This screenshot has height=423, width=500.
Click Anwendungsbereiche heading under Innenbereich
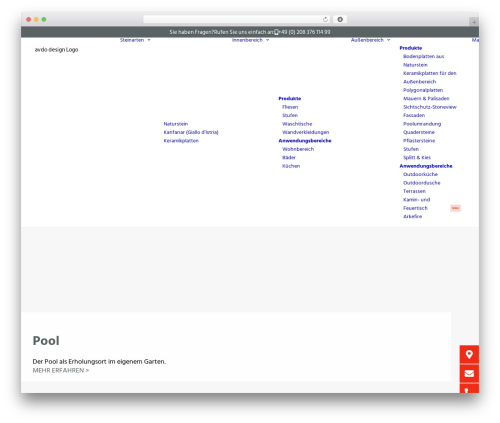(305, 141)
